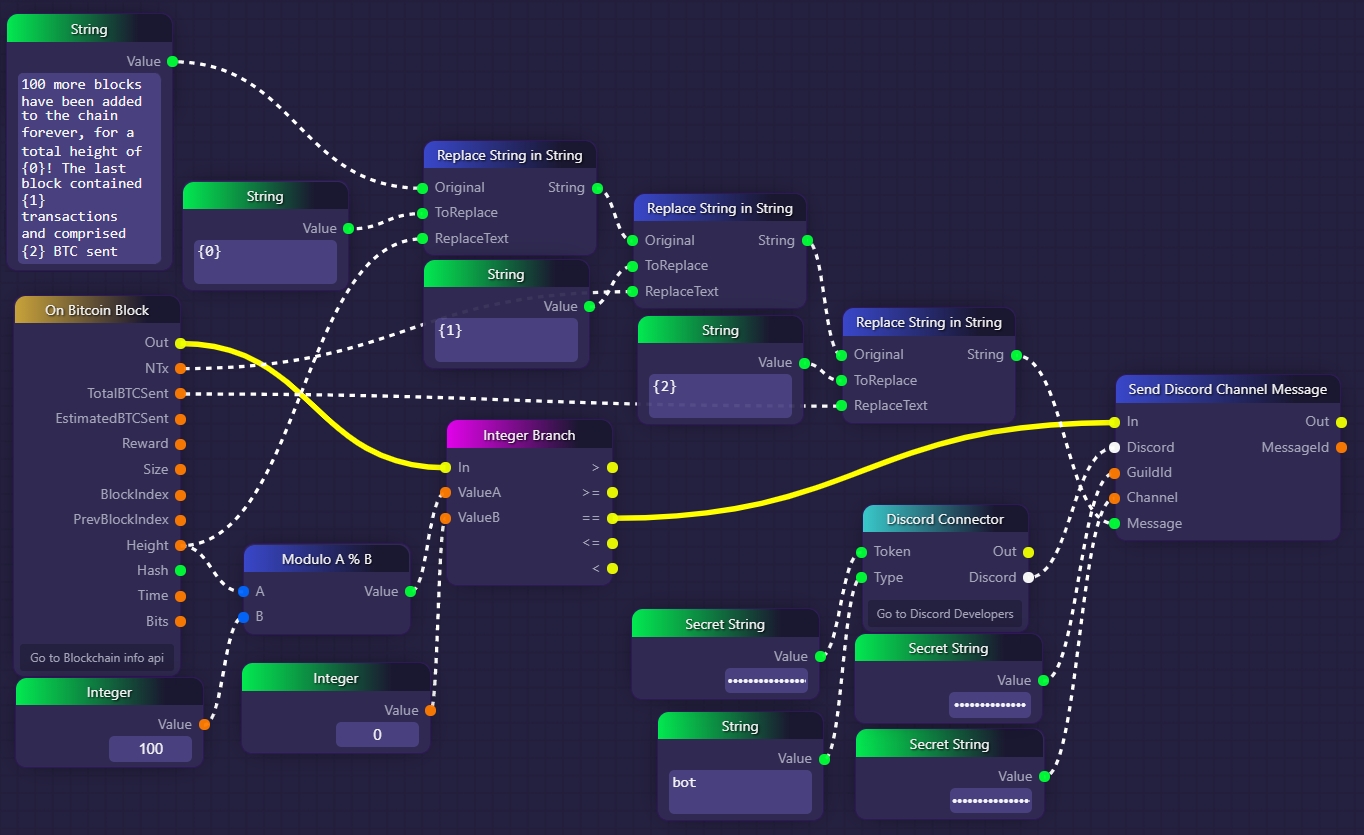Click the GuildId input port
The height and width of the screenshot is (835, 1364).
[1114, 472]
